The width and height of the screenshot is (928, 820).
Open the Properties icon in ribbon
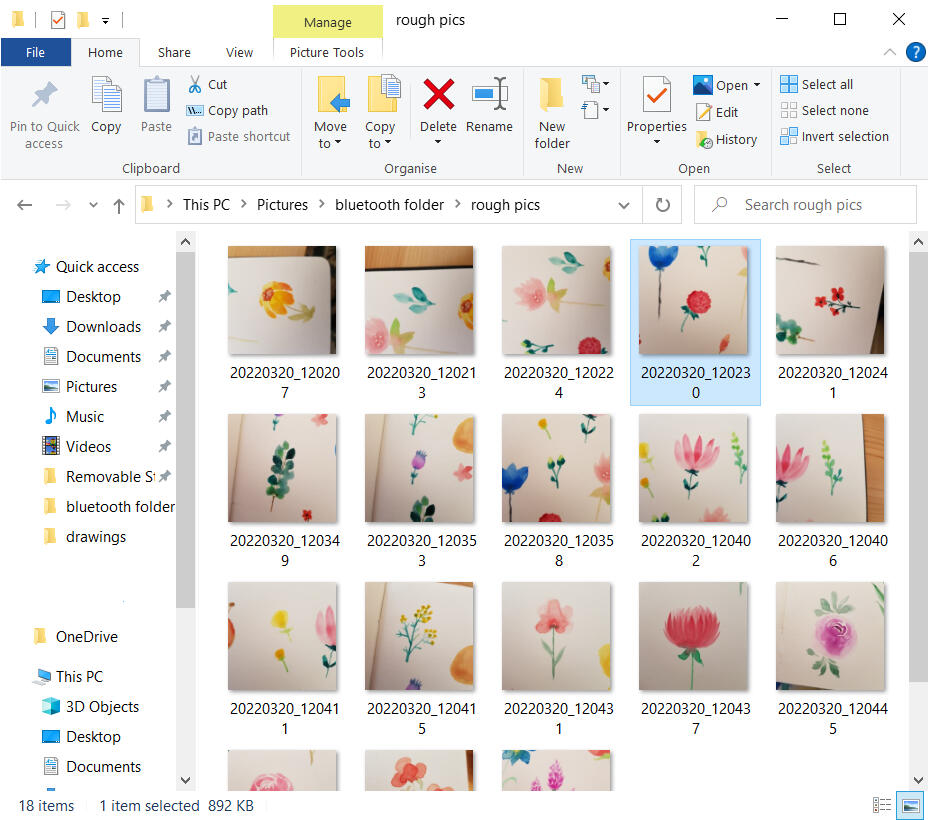pos(656,96)
